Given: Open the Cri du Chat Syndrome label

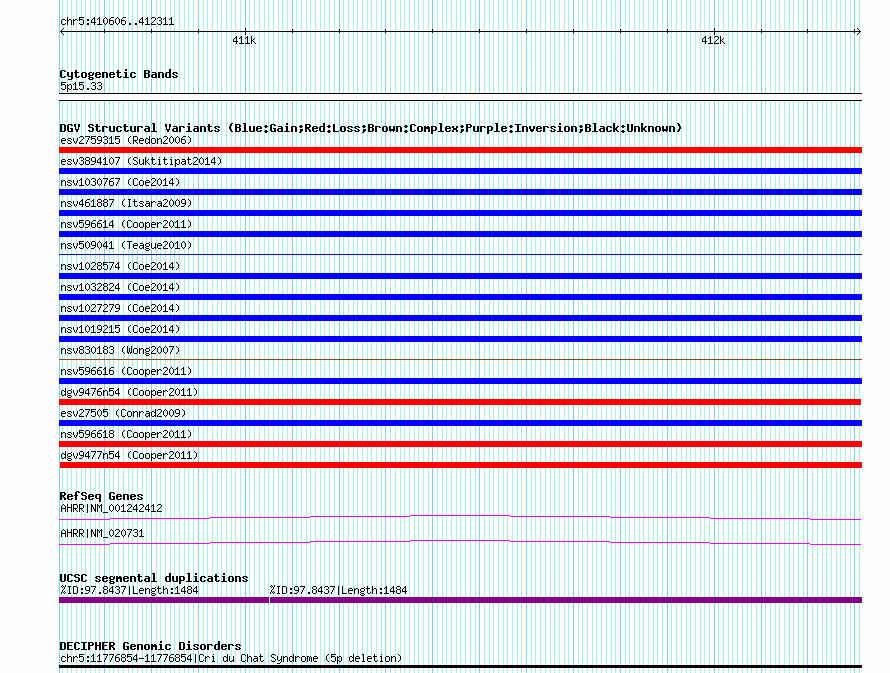Looking at the screenshot, I should [x=231, y=658].
